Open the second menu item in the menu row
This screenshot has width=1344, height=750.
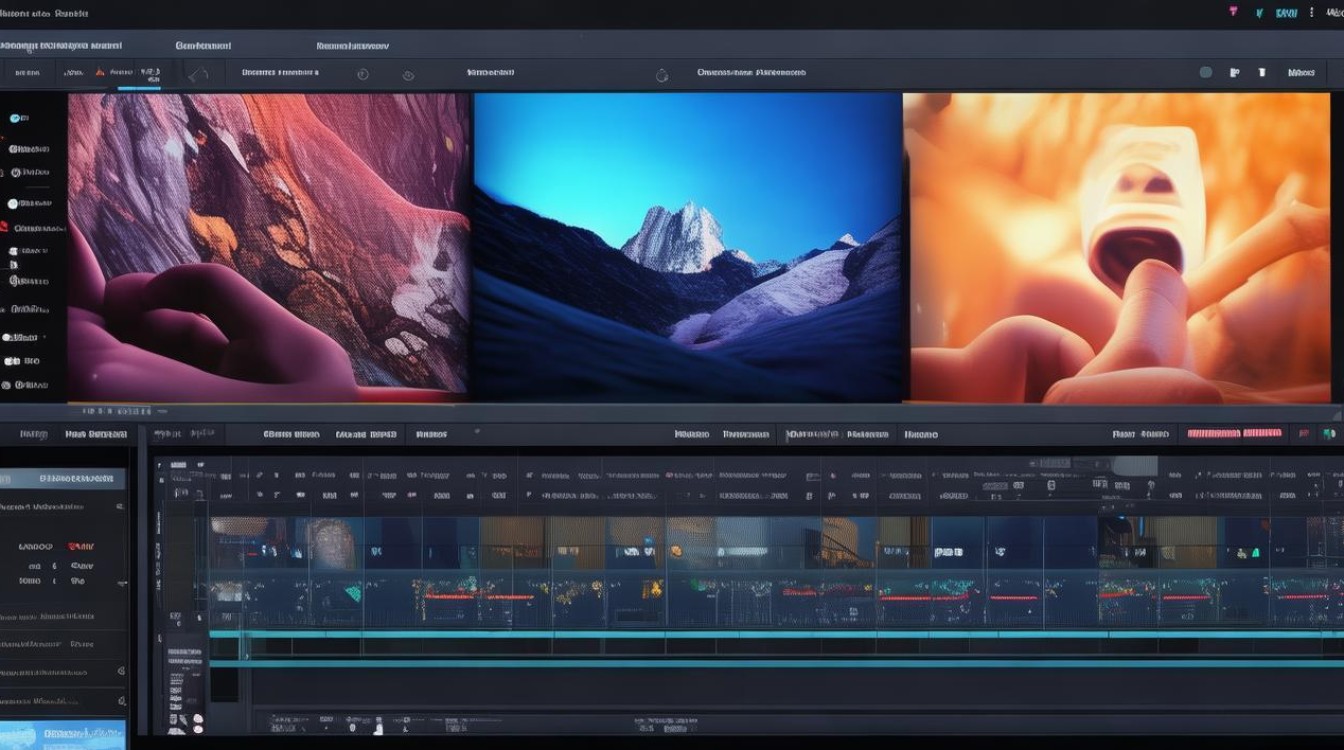pos(203,46)
